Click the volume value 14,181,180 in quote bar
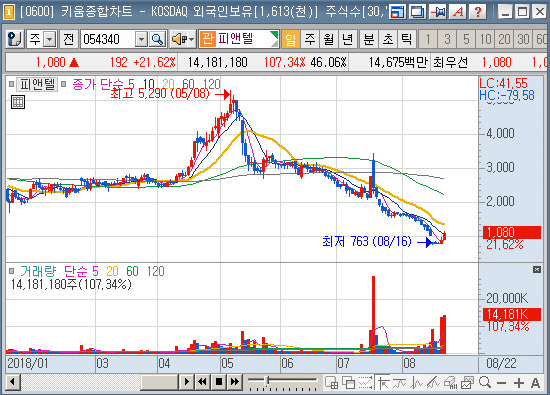 pyautogui.click(x=217, y=62)
